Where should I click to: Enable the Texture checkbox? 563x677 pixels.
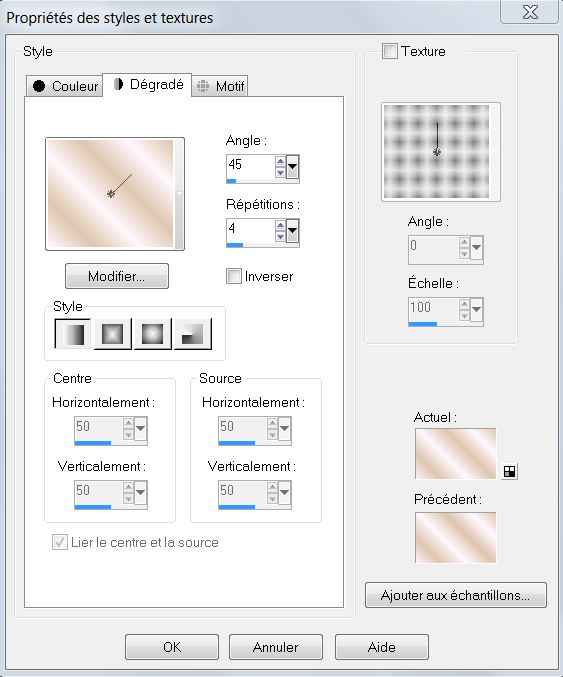[x=390, y=51]
